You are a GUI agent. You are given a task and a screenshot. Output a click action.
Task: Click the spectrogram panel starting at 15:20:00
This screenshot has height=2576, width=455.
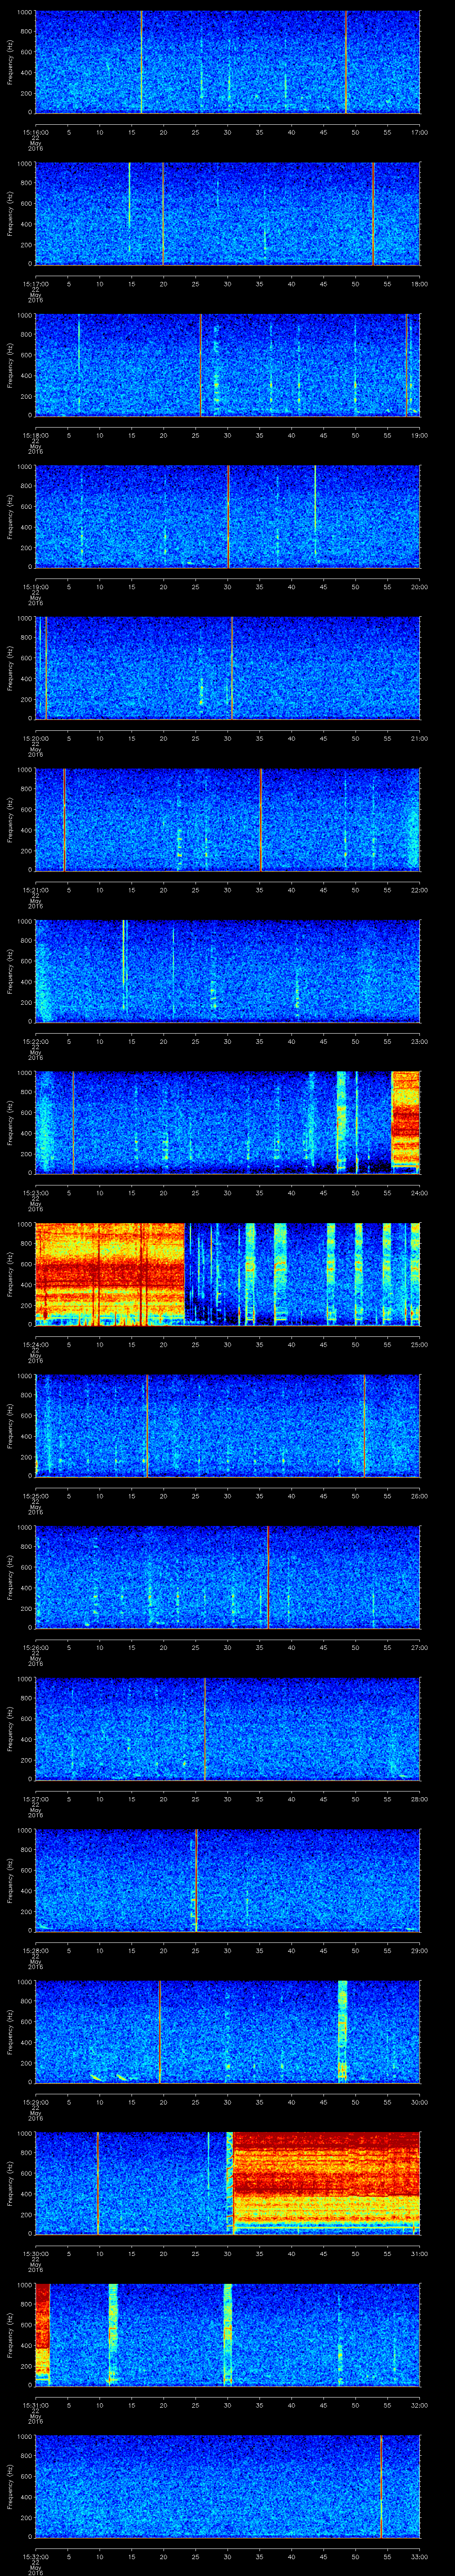tap(228, 668)
